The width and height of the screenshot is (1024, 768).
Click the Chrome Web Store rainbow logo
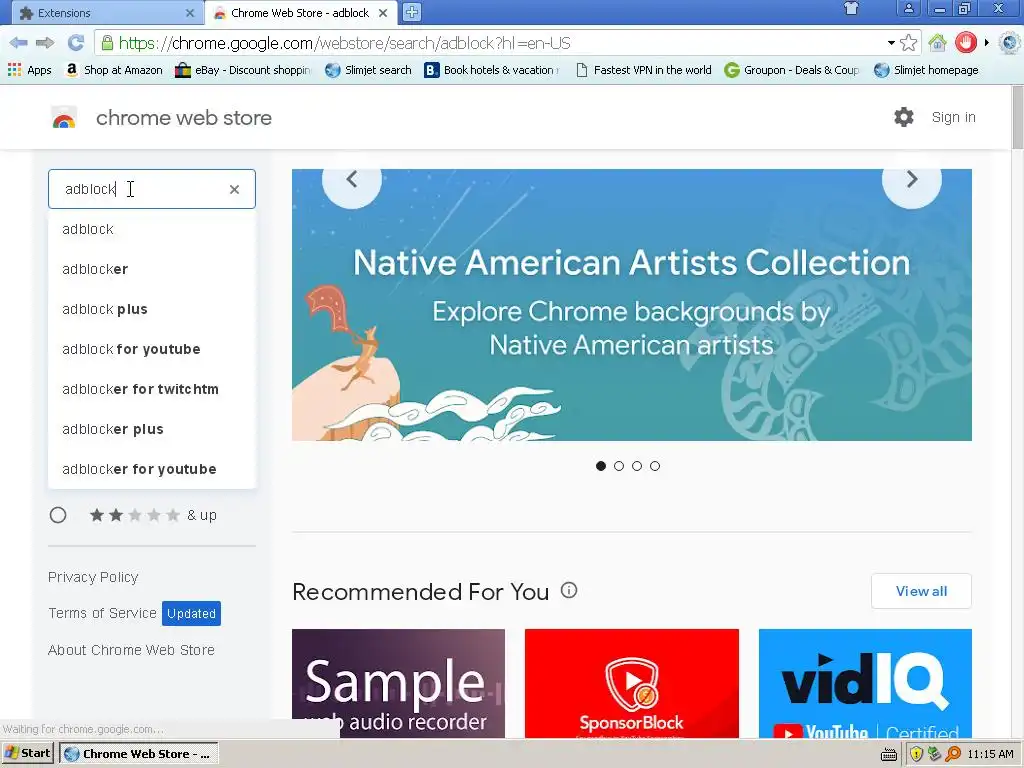click(64, 118)
